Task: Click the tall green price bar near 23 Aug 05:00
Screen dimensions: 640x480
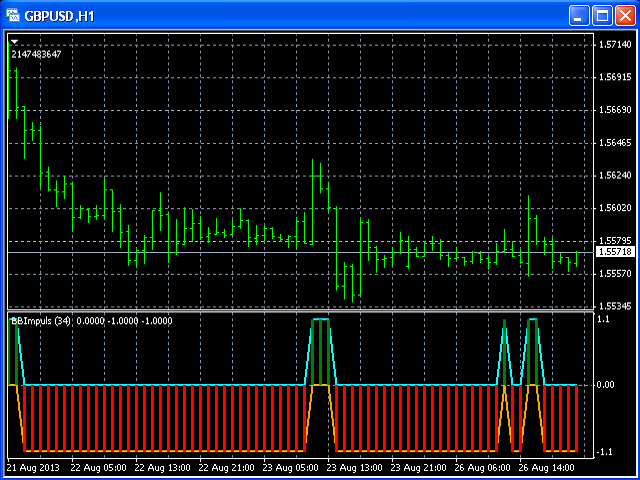Action: pos(314,200)
